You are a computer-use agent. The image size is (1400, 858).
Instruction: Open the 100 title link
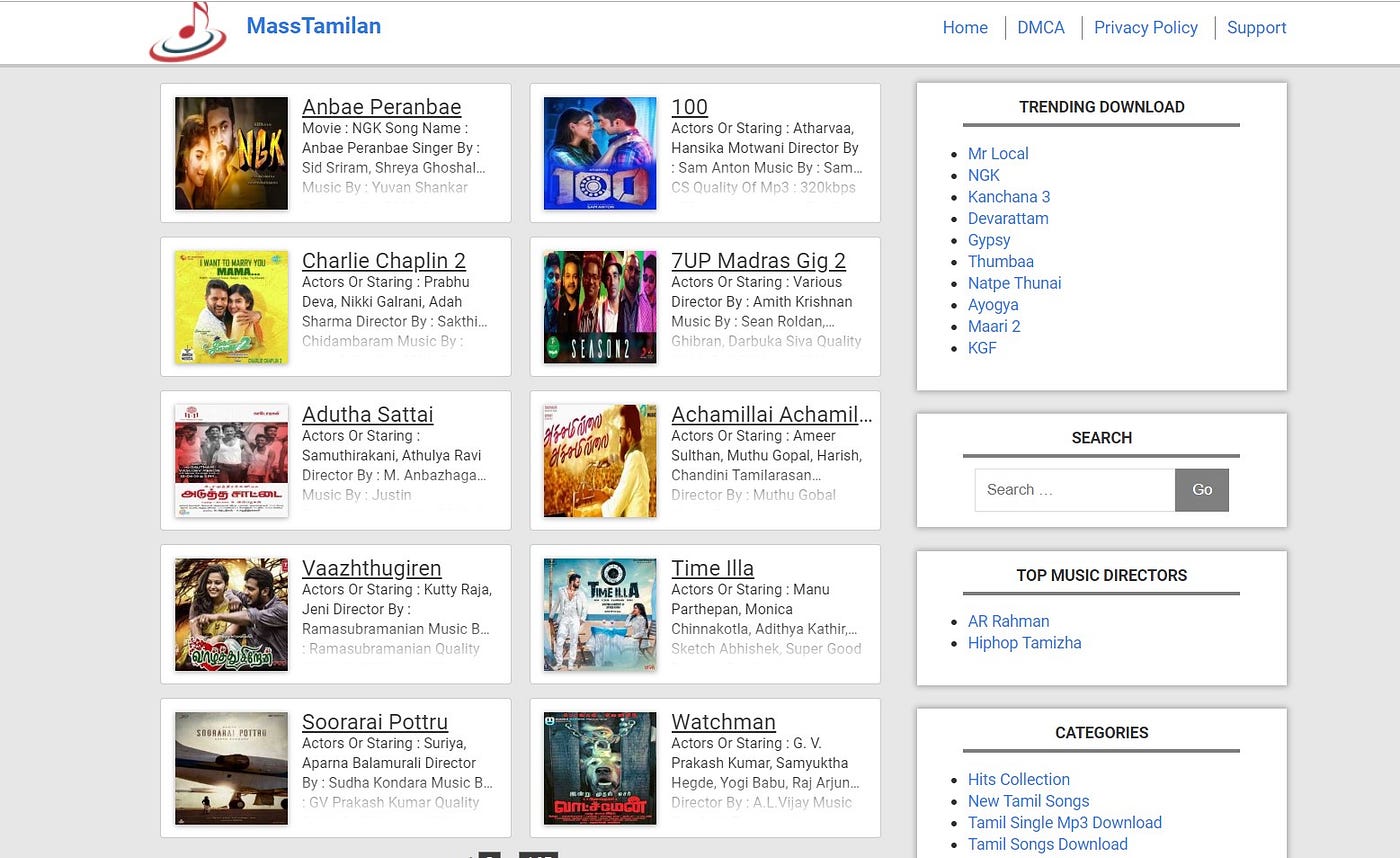click(x=689, y=107)
